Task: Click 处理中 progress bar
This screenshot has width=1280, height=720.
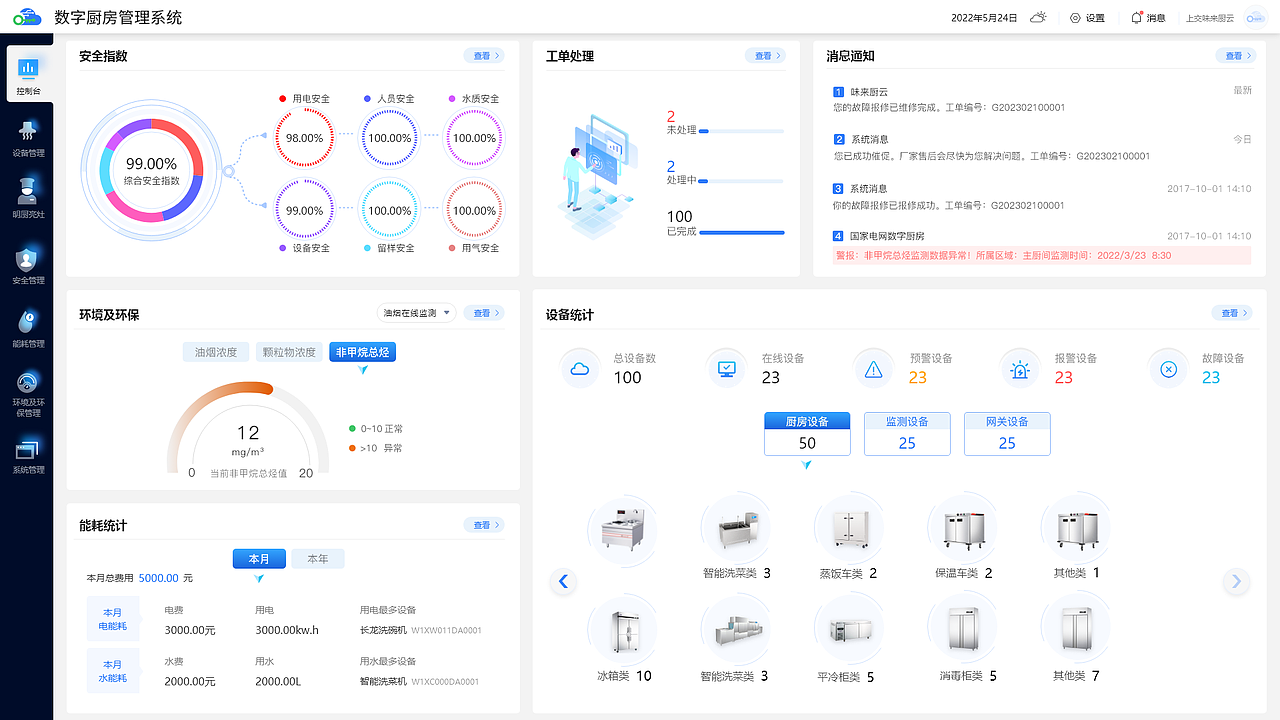Action: pos(740,181)
